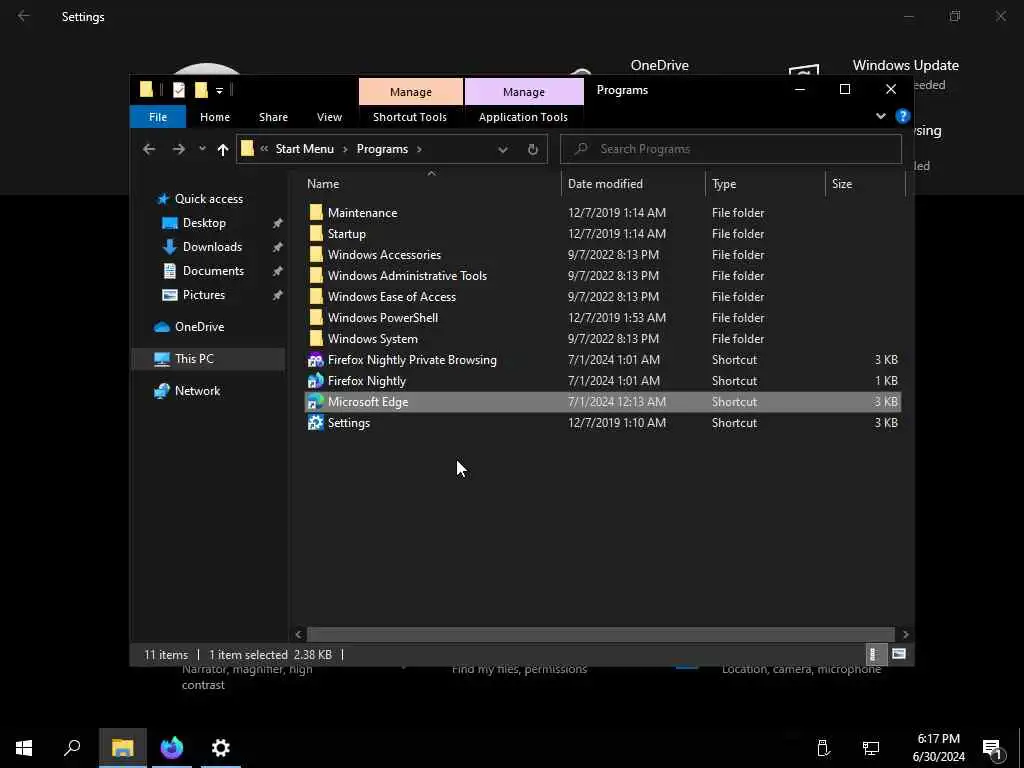Open Network in navigation pane

[x=197, y=391]
